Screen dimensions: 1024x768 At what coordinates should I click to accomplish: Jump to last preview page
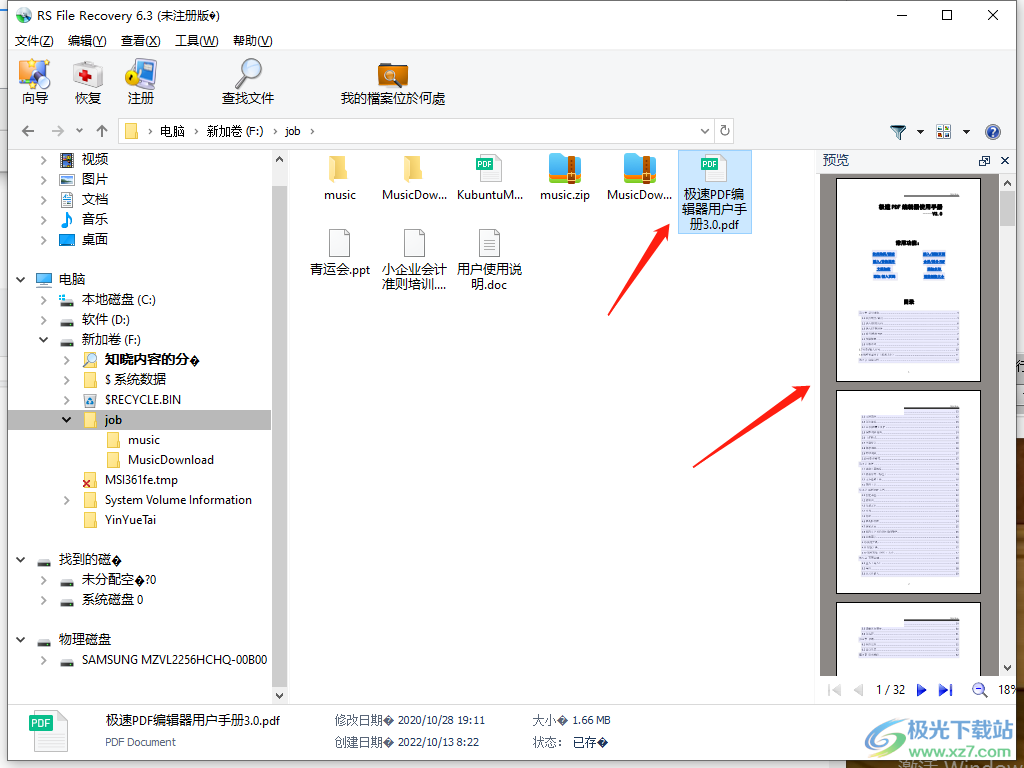(x=945, y=690)
